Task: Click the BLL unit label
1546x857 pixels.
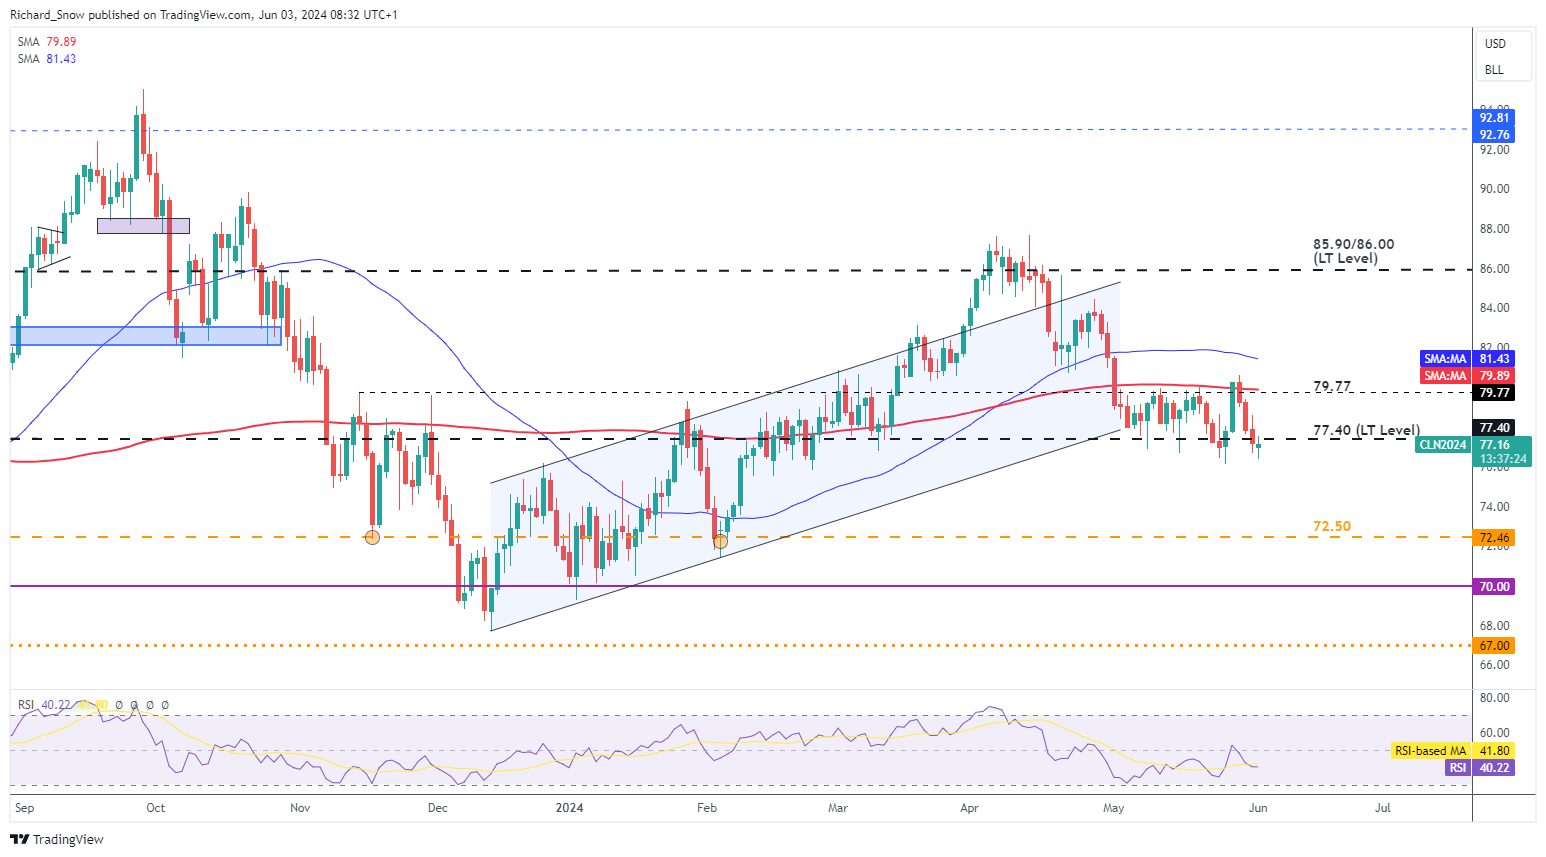Action: pyautogui.click(x=1494, y=70)
